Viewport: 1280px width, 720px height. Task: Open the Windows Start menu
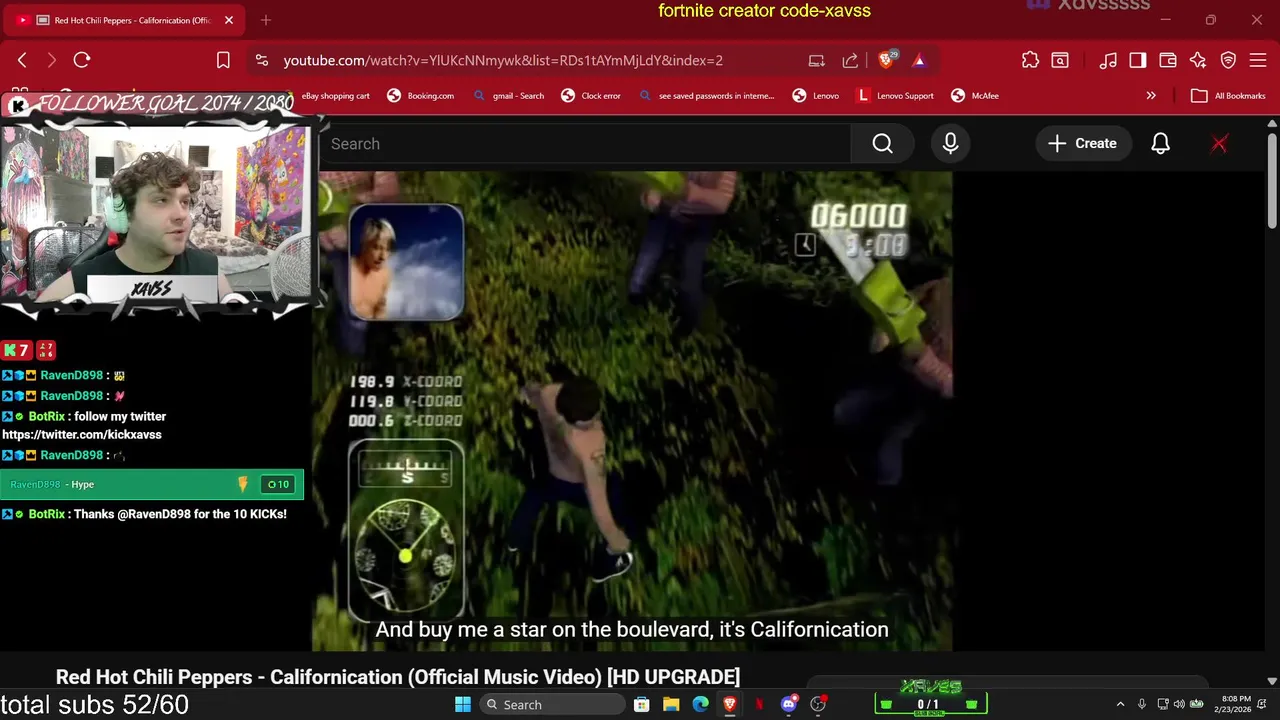tap(463, 705)
